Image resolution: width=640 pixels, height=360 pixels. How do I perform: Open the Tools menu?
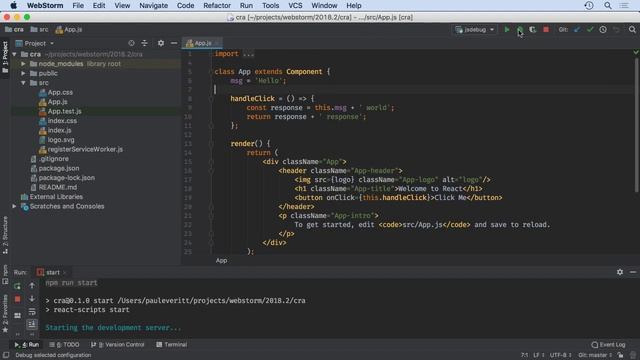point(270,6)
